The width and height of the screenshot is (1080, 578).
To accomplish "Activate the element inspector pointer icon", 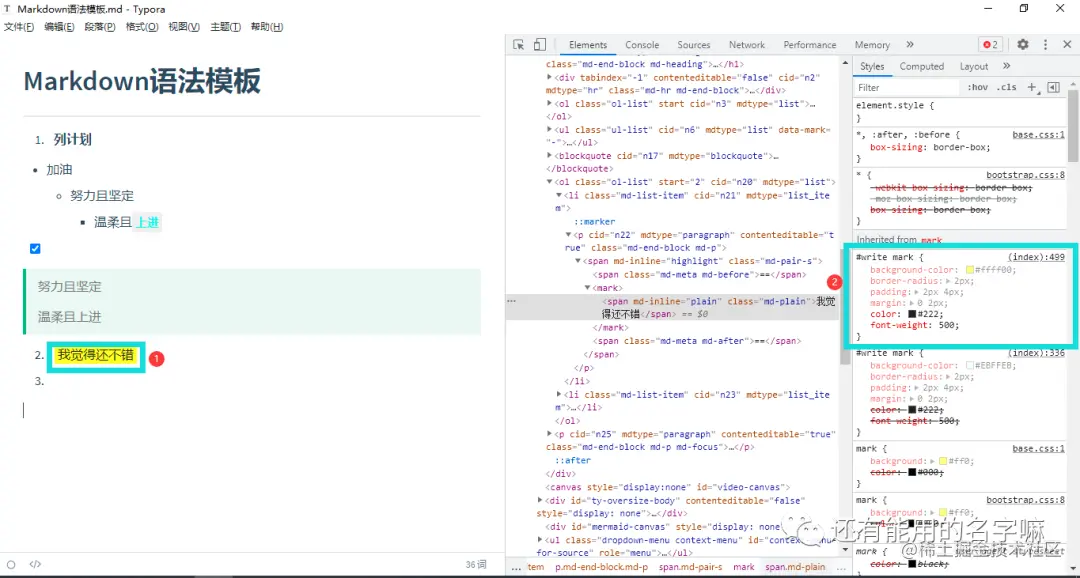I will (x=519, y=45).
